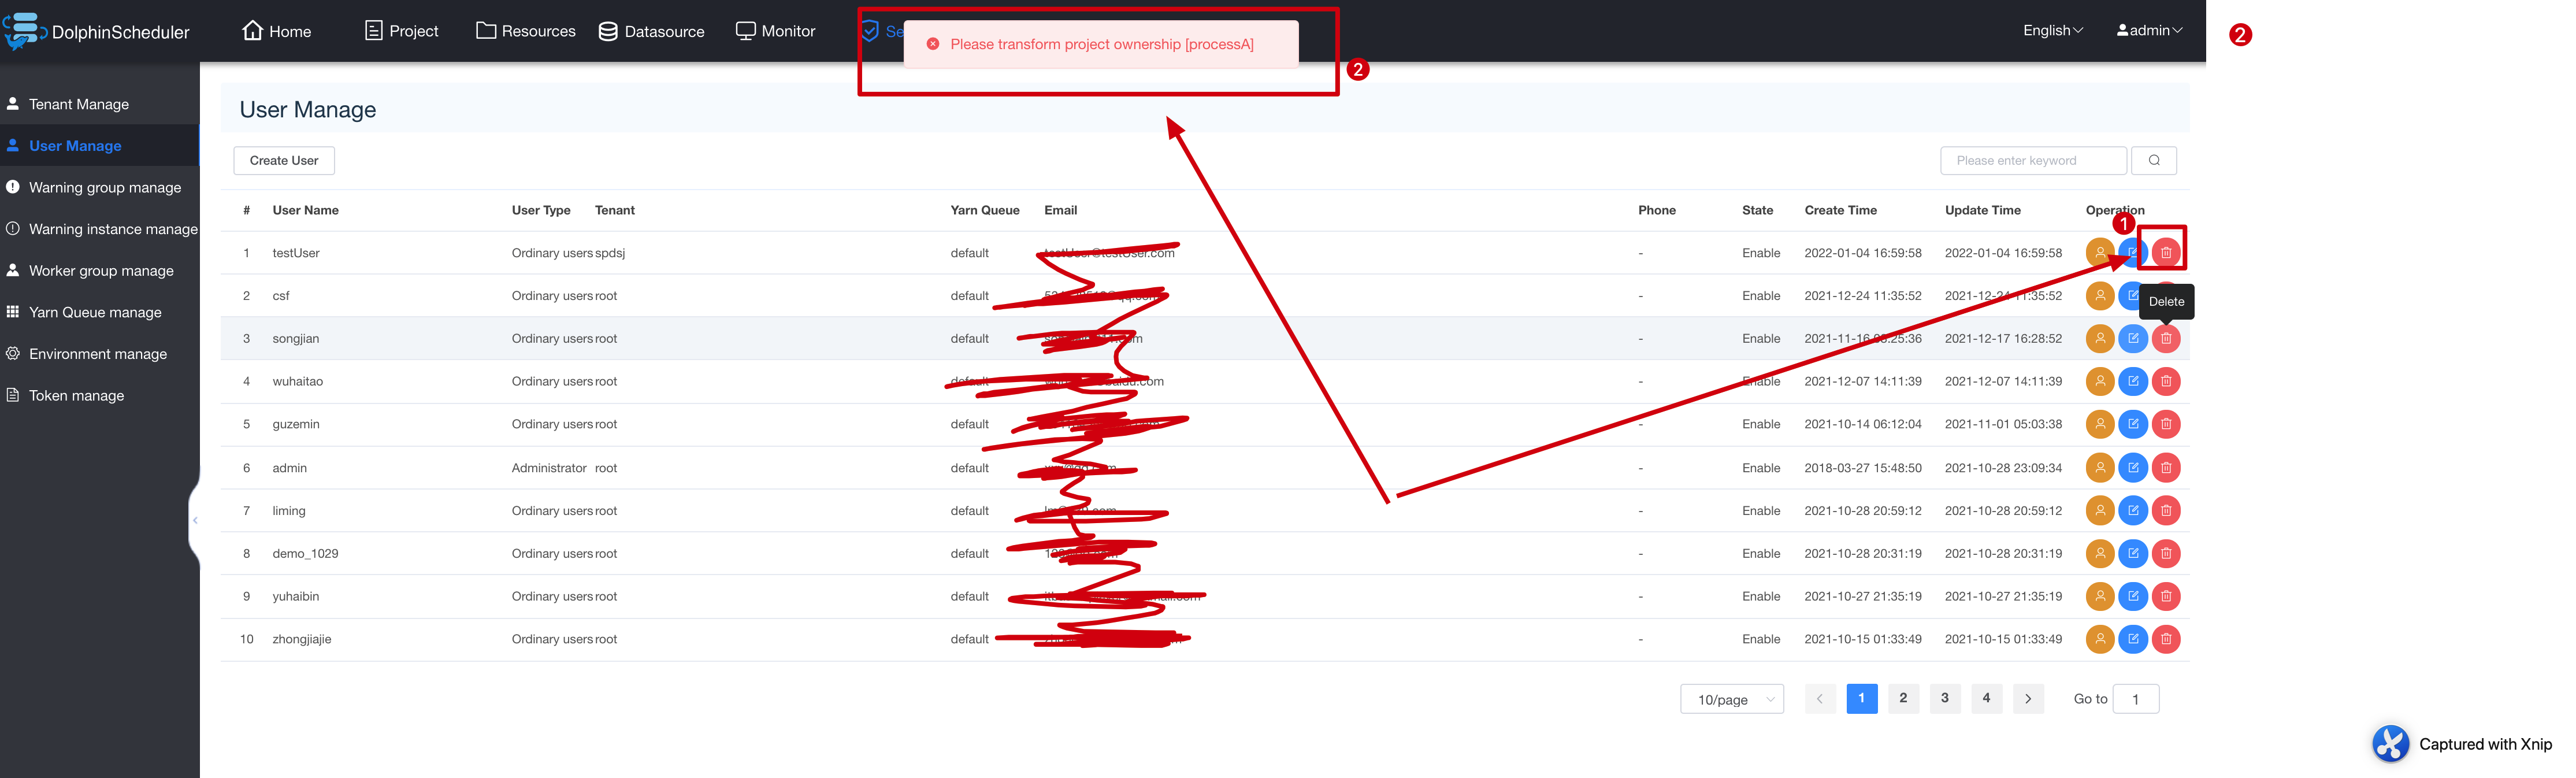Open the Tenant Manage sidebar section

[78, 104]
